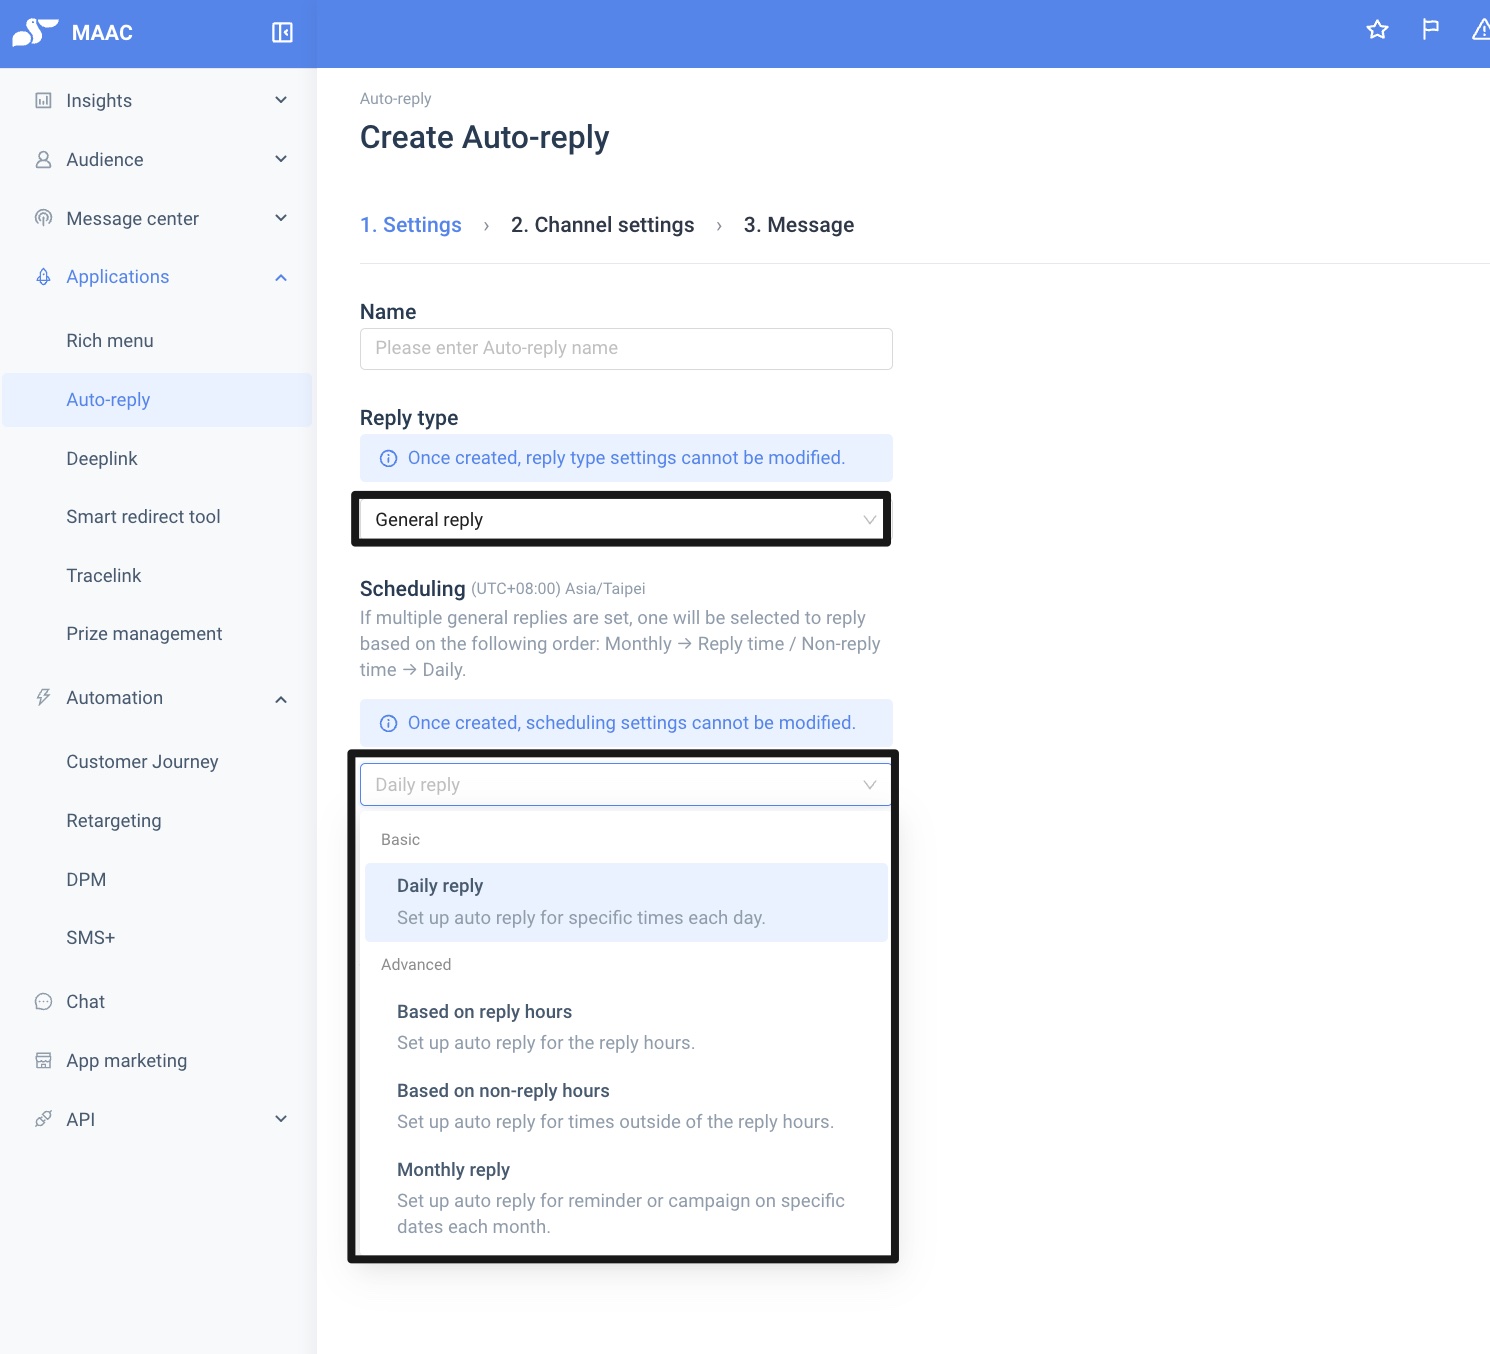Click the Applications rocket icon

pyautogui.click(x=43, y=277)
